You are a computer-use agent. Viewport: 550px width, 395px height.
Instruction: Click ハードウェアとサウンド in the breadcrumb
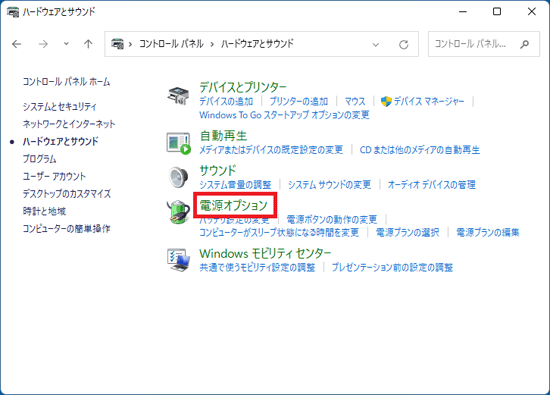pyautogui.click(x=257, y=44)
